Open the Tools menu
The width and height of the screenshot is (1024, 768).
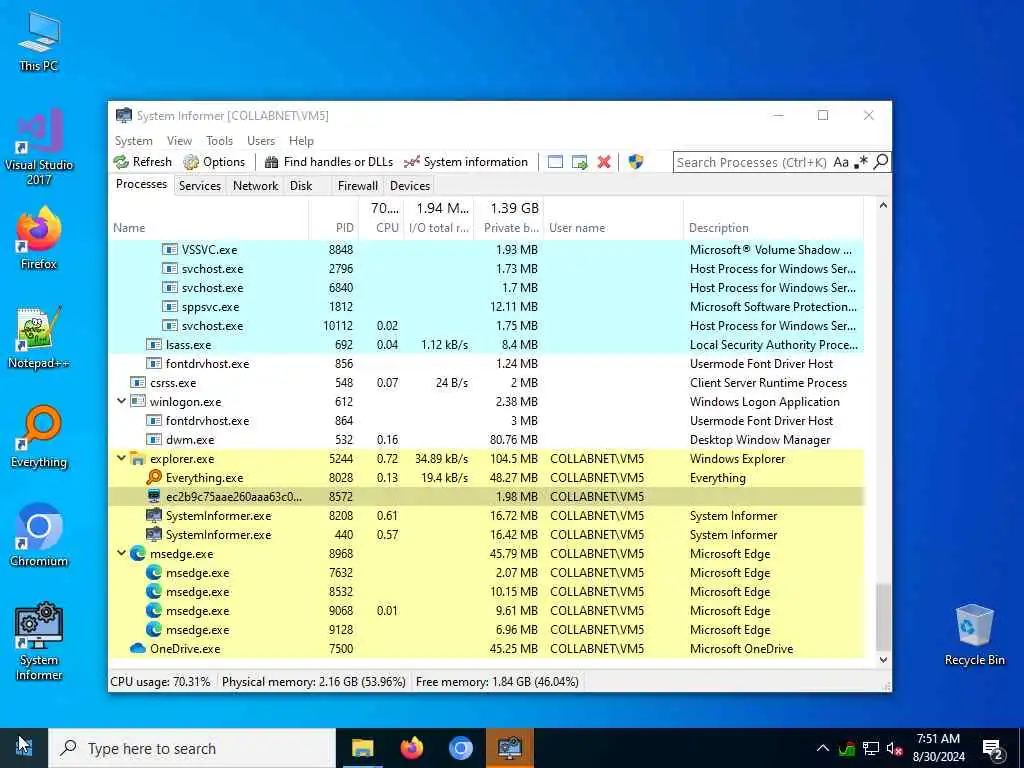pos(219,141)
